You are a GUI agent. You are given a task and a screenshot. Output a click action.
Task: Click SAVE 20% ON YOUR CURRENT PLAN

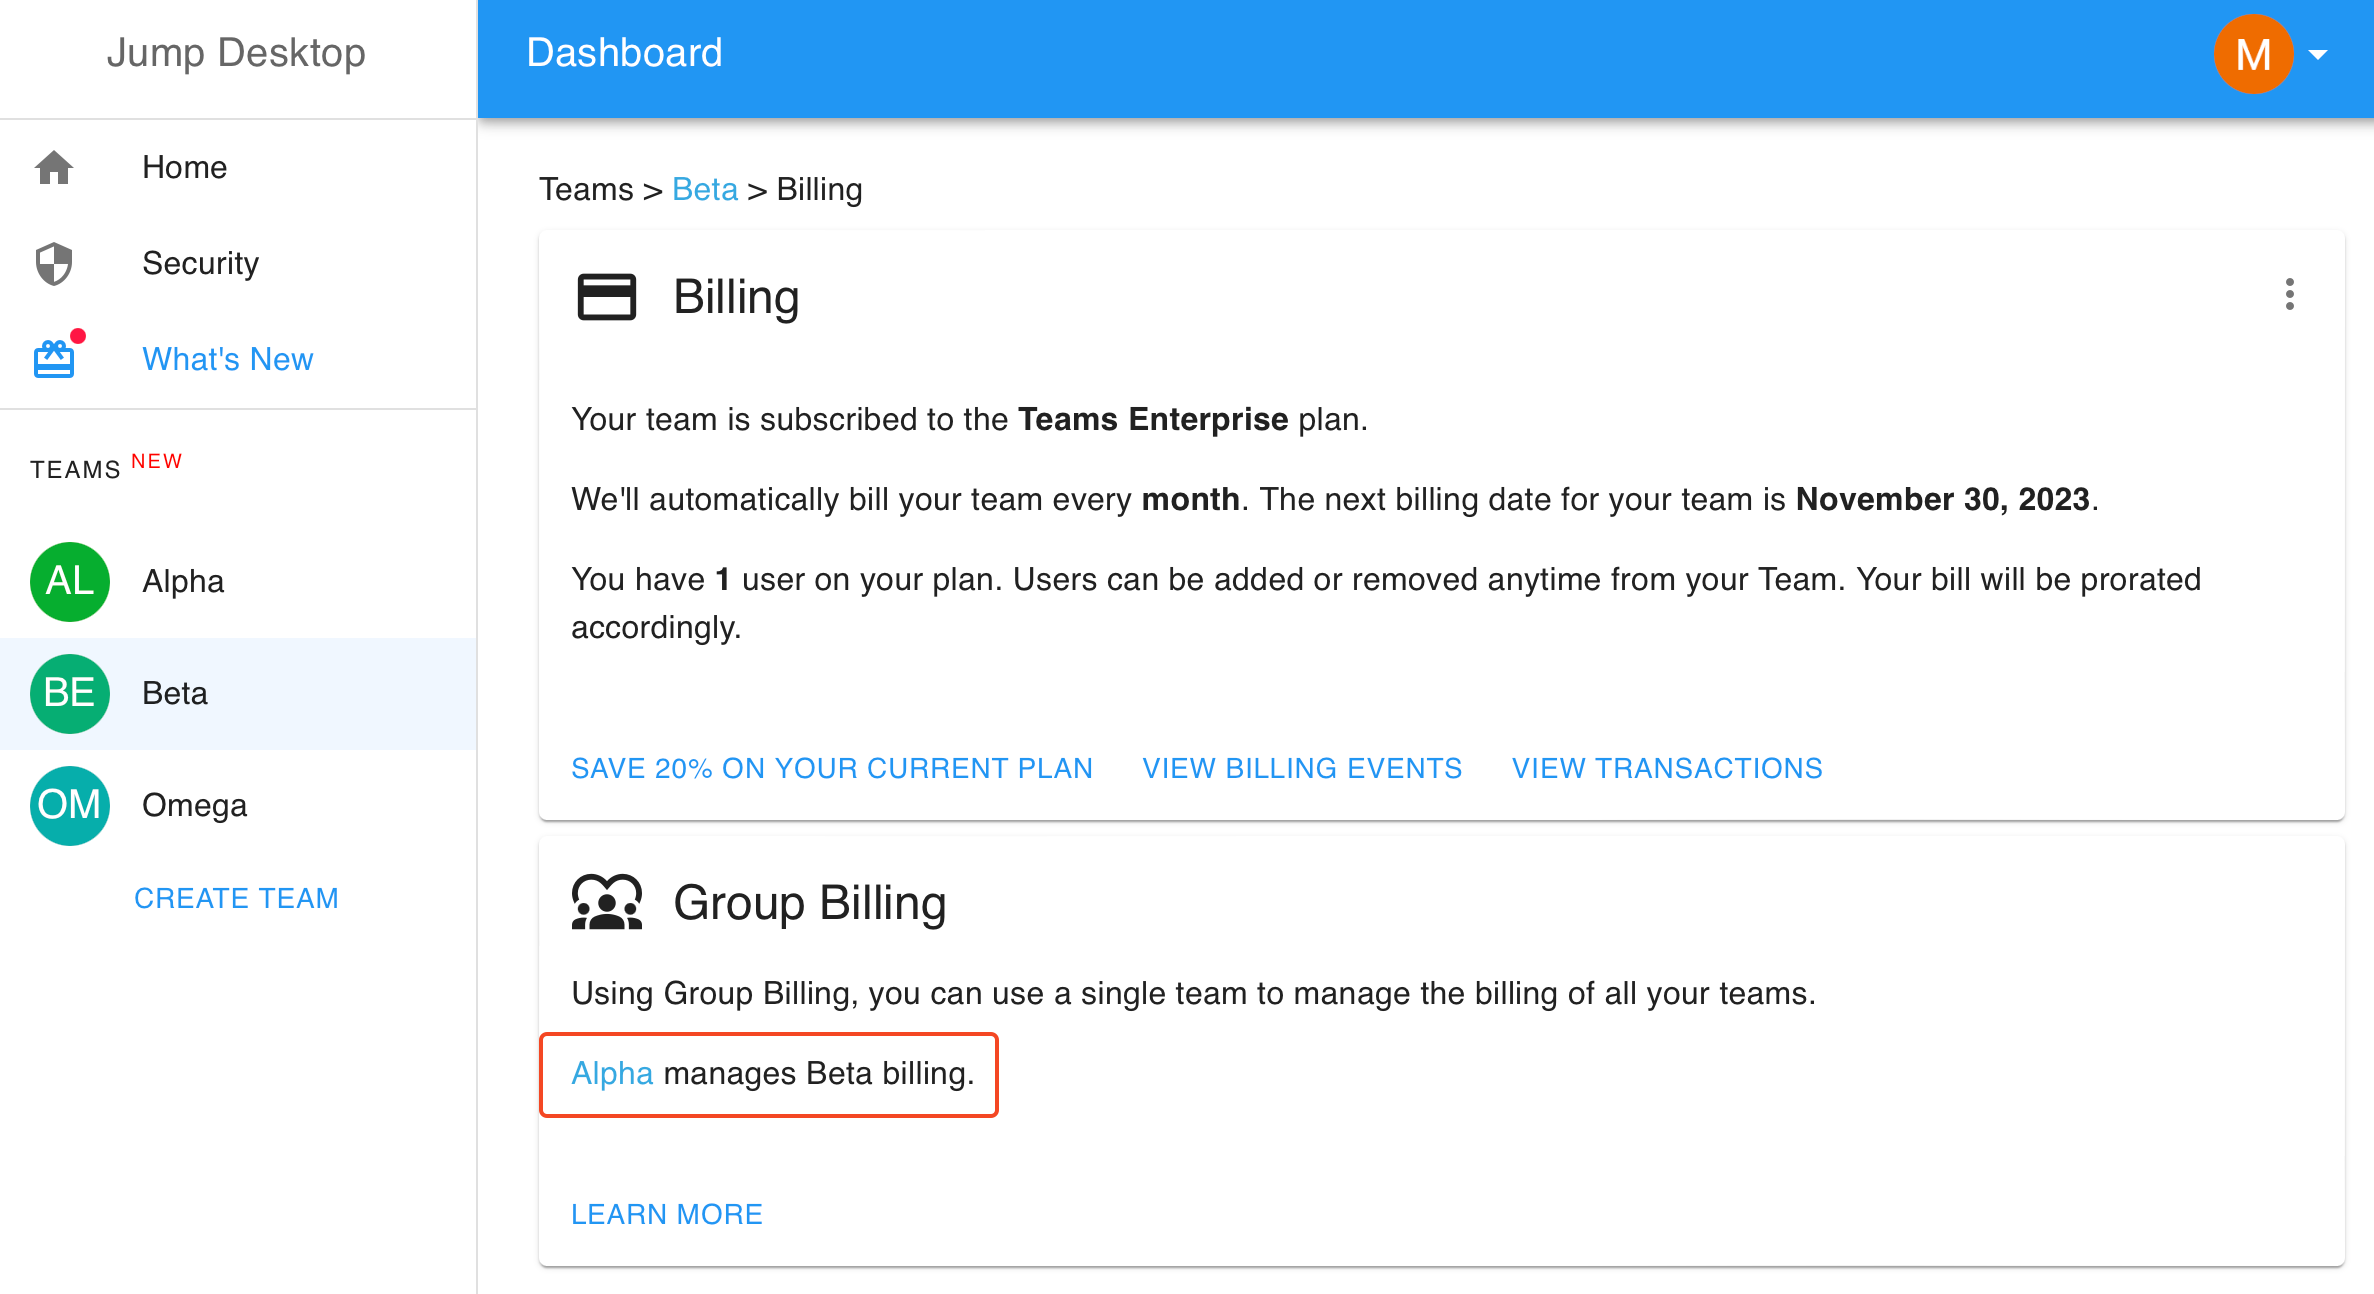coord(832,768)
